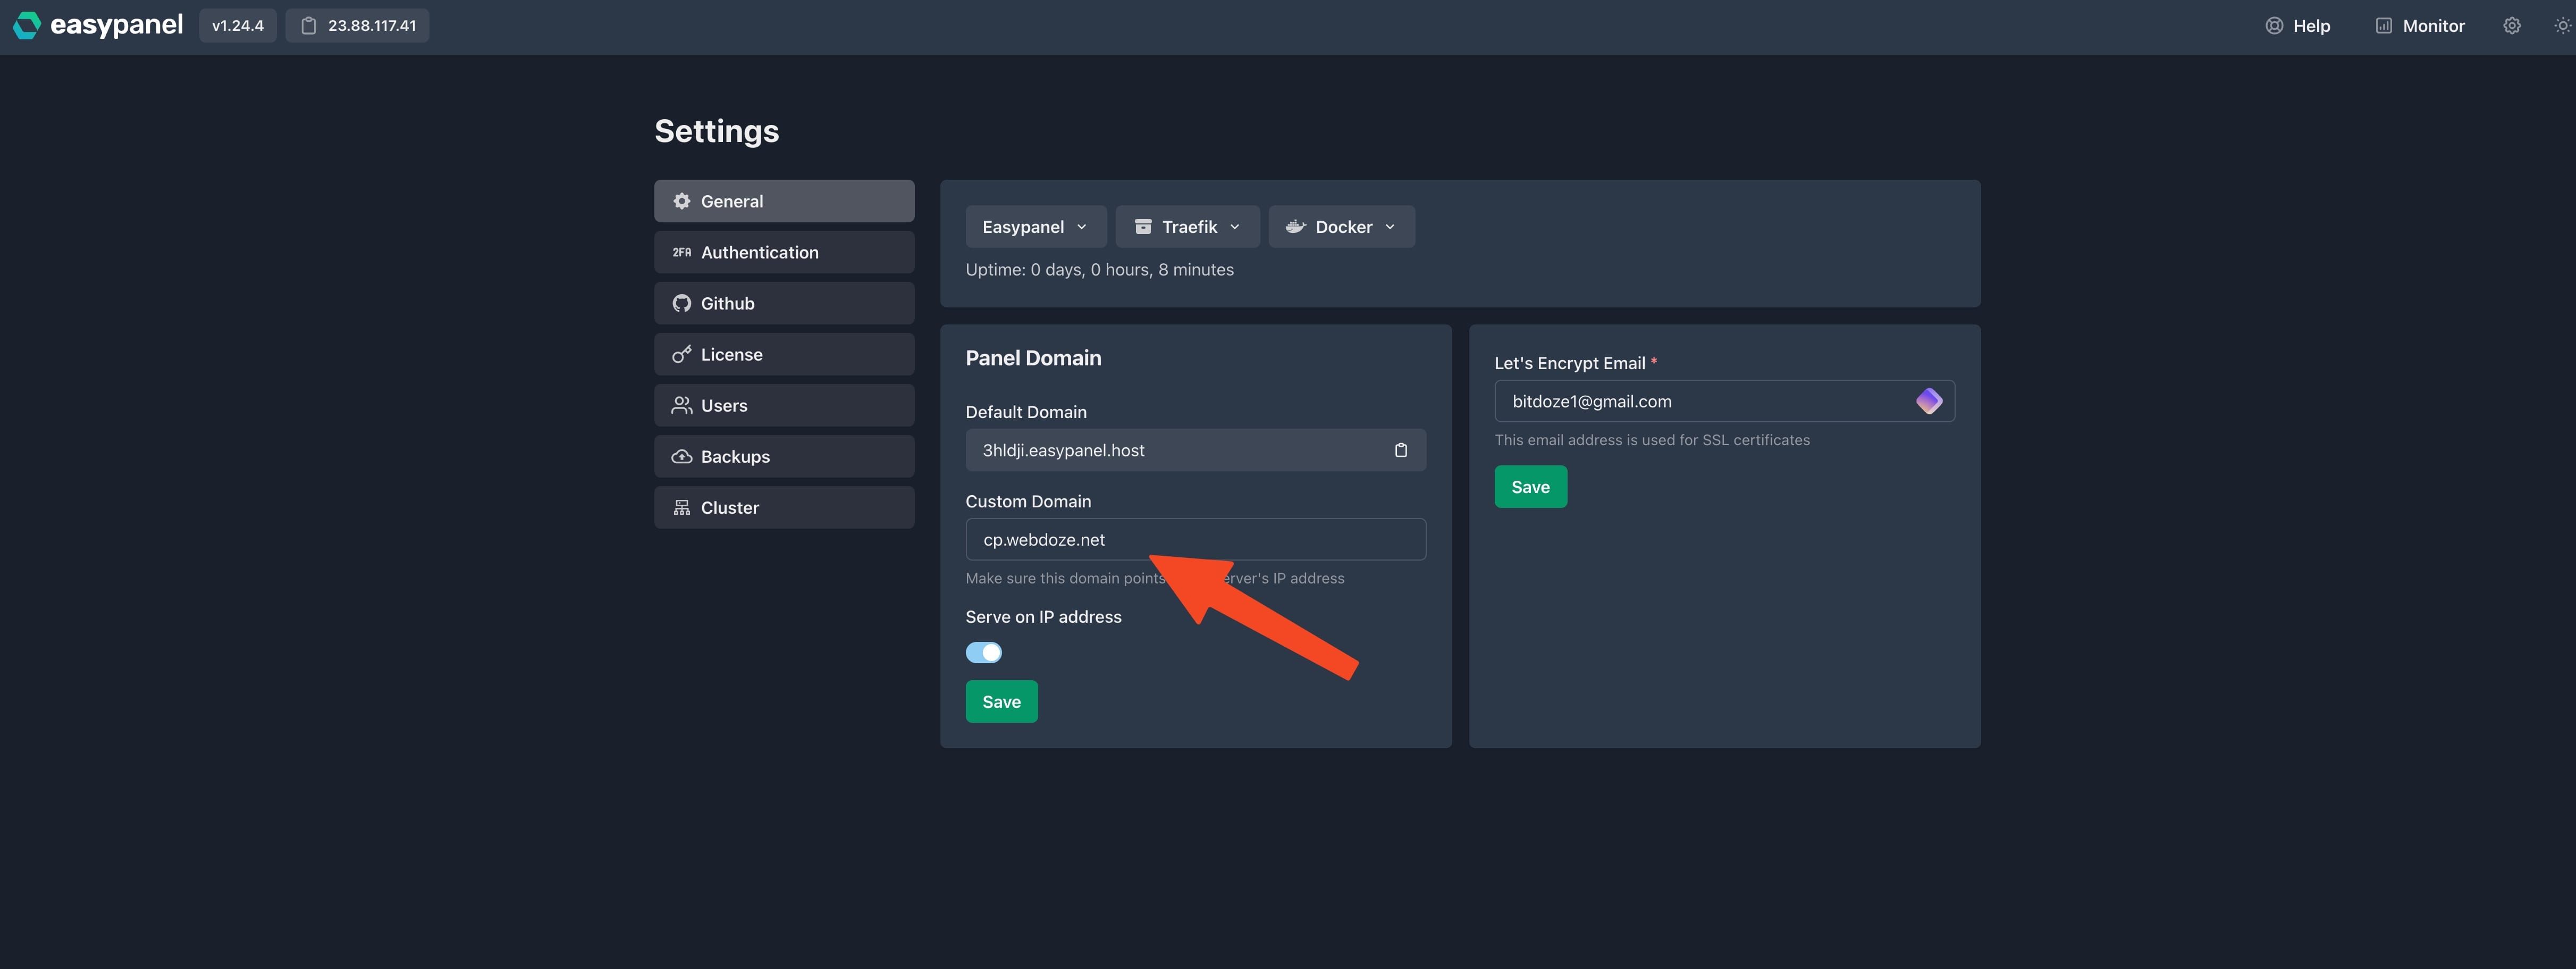Open the Github settings tab
This screenshot has width=2576, height=969.
pos(784,303)
